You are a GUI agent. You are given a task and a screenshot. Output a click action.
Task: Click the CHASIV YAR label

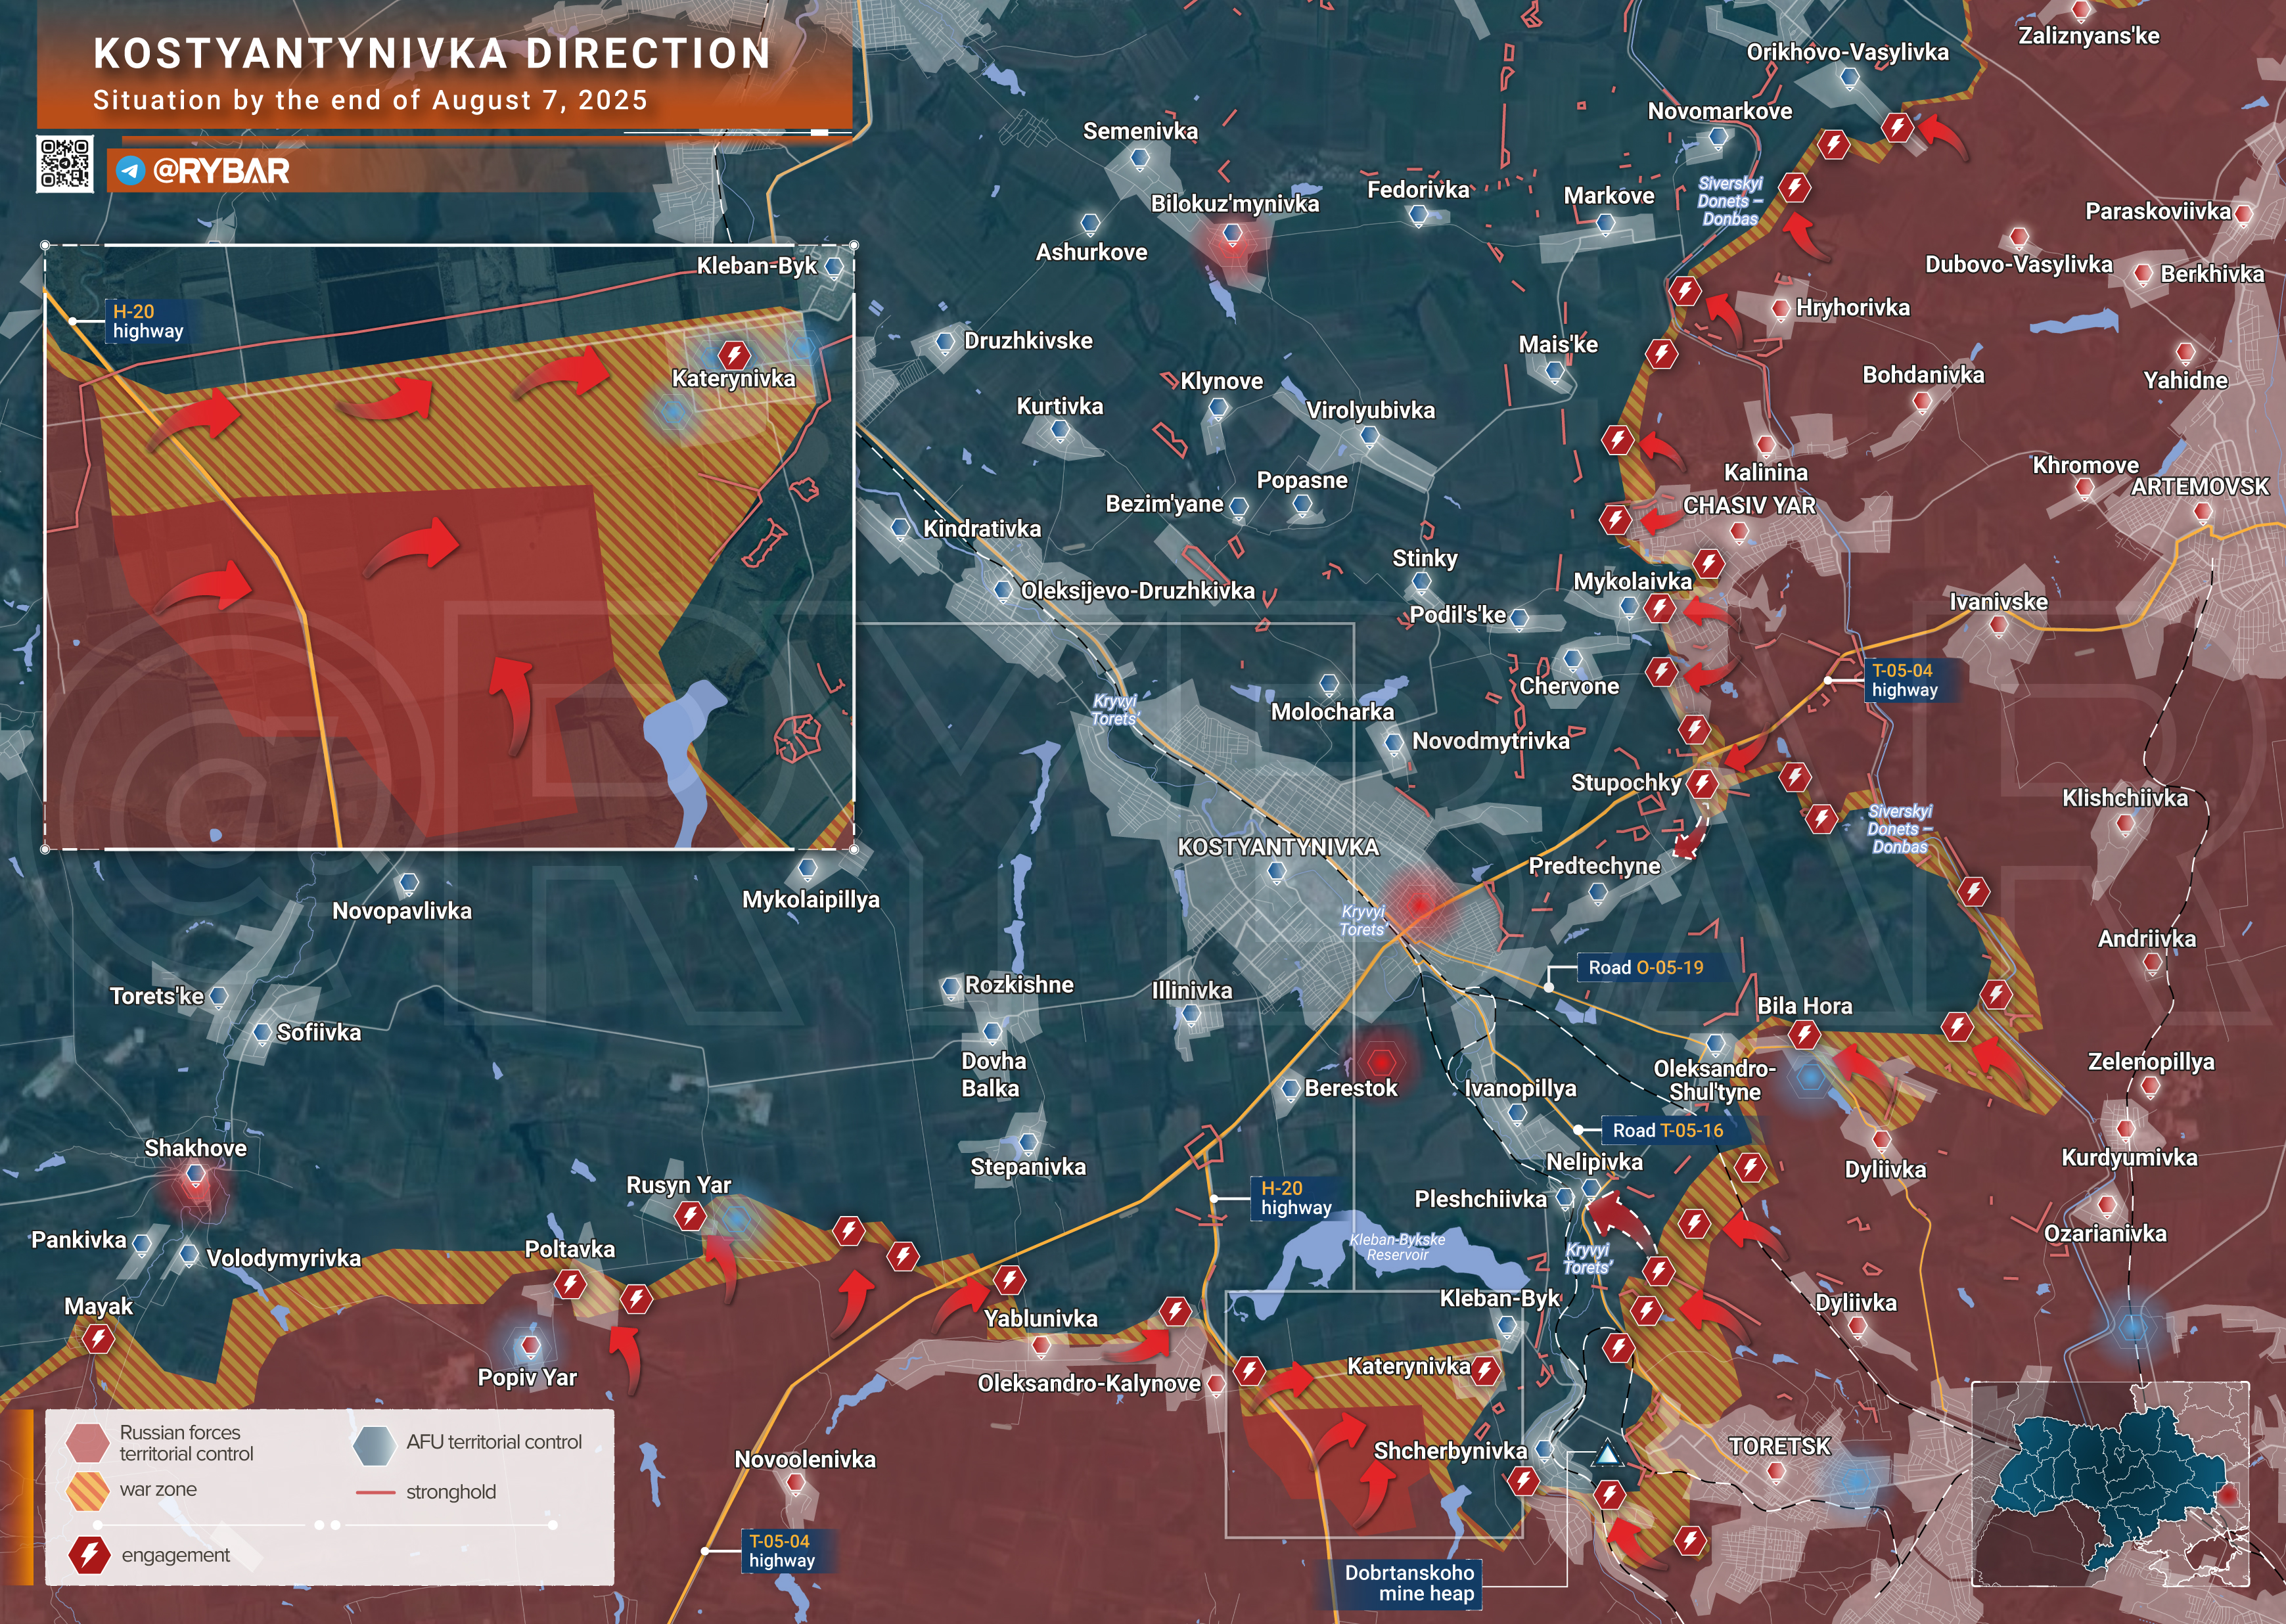1749,506
